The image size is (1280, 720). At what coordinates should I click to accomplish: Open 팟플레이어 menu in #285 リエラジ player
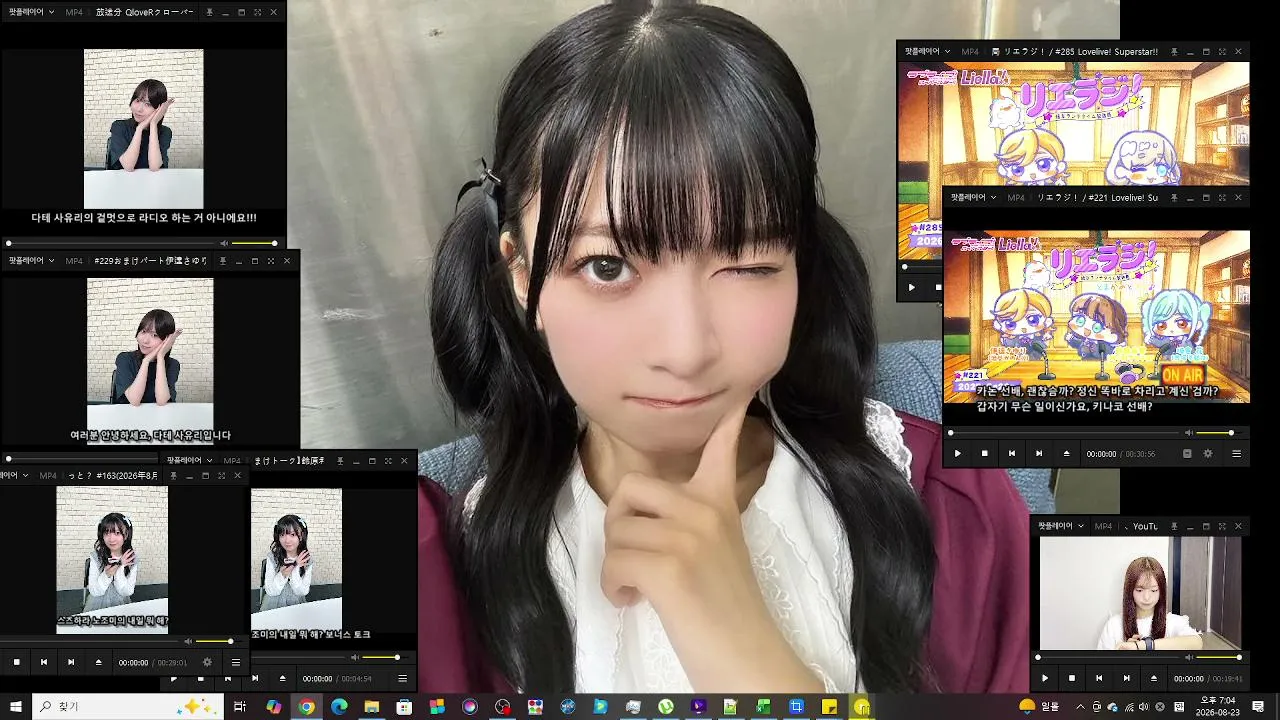pos(927,51)
